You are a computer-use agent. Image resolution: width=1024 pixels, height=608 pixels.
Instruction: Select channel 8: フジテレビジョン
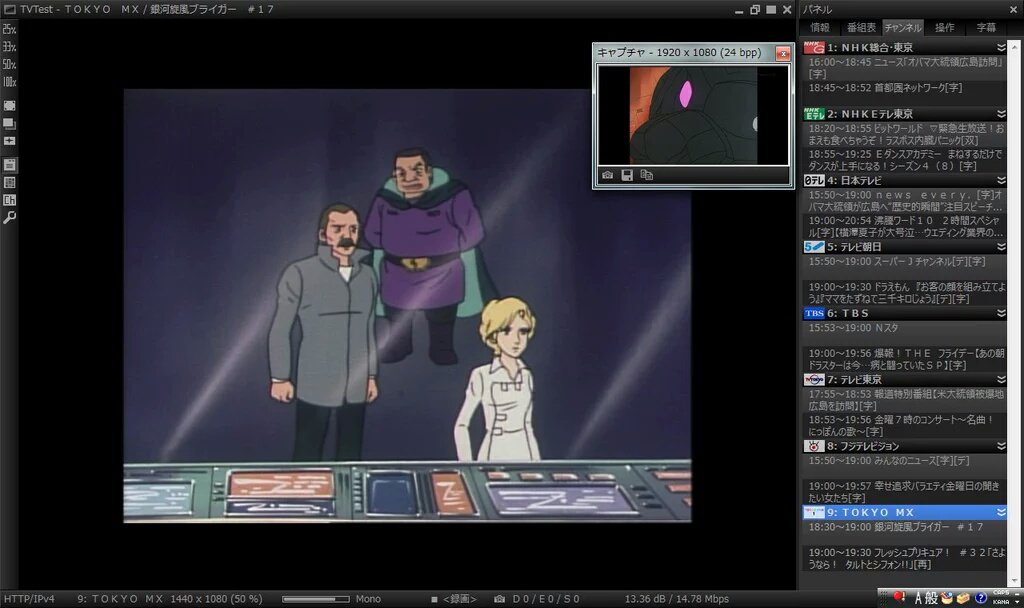[904, 446]
